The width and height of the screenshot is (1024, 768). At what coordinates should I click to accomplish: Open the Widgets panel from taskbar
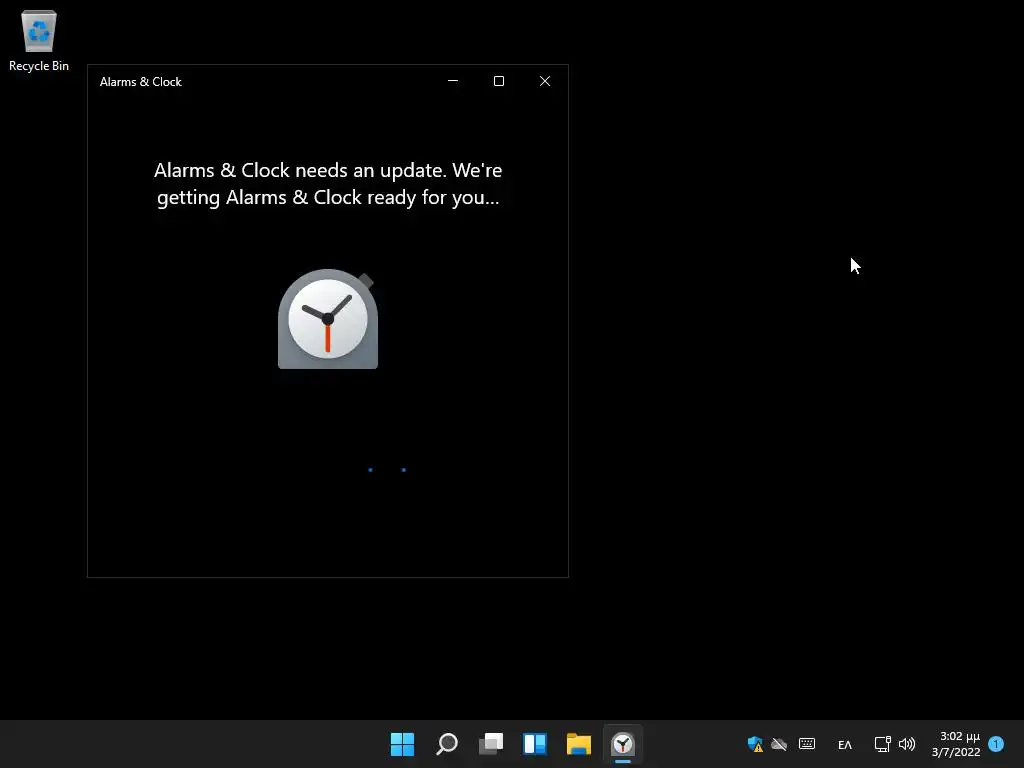(535, 744)
